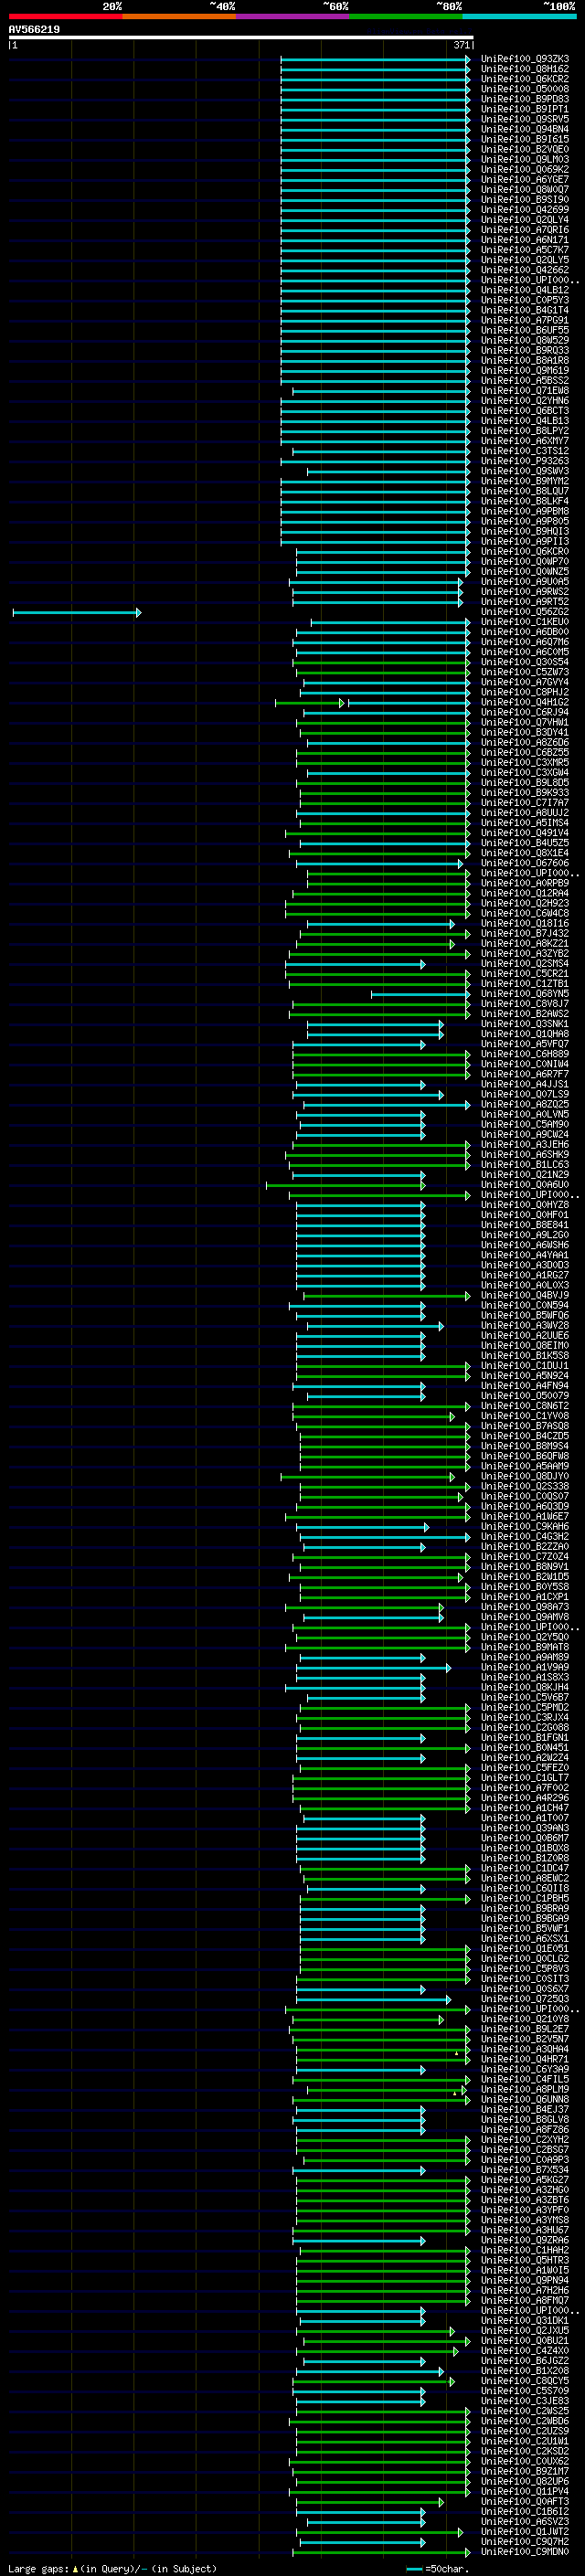The height and width of the screenshot is (2576, 585).
Task: Open hit UniRef100_Q93ZK3
Action: pos(525,59)
